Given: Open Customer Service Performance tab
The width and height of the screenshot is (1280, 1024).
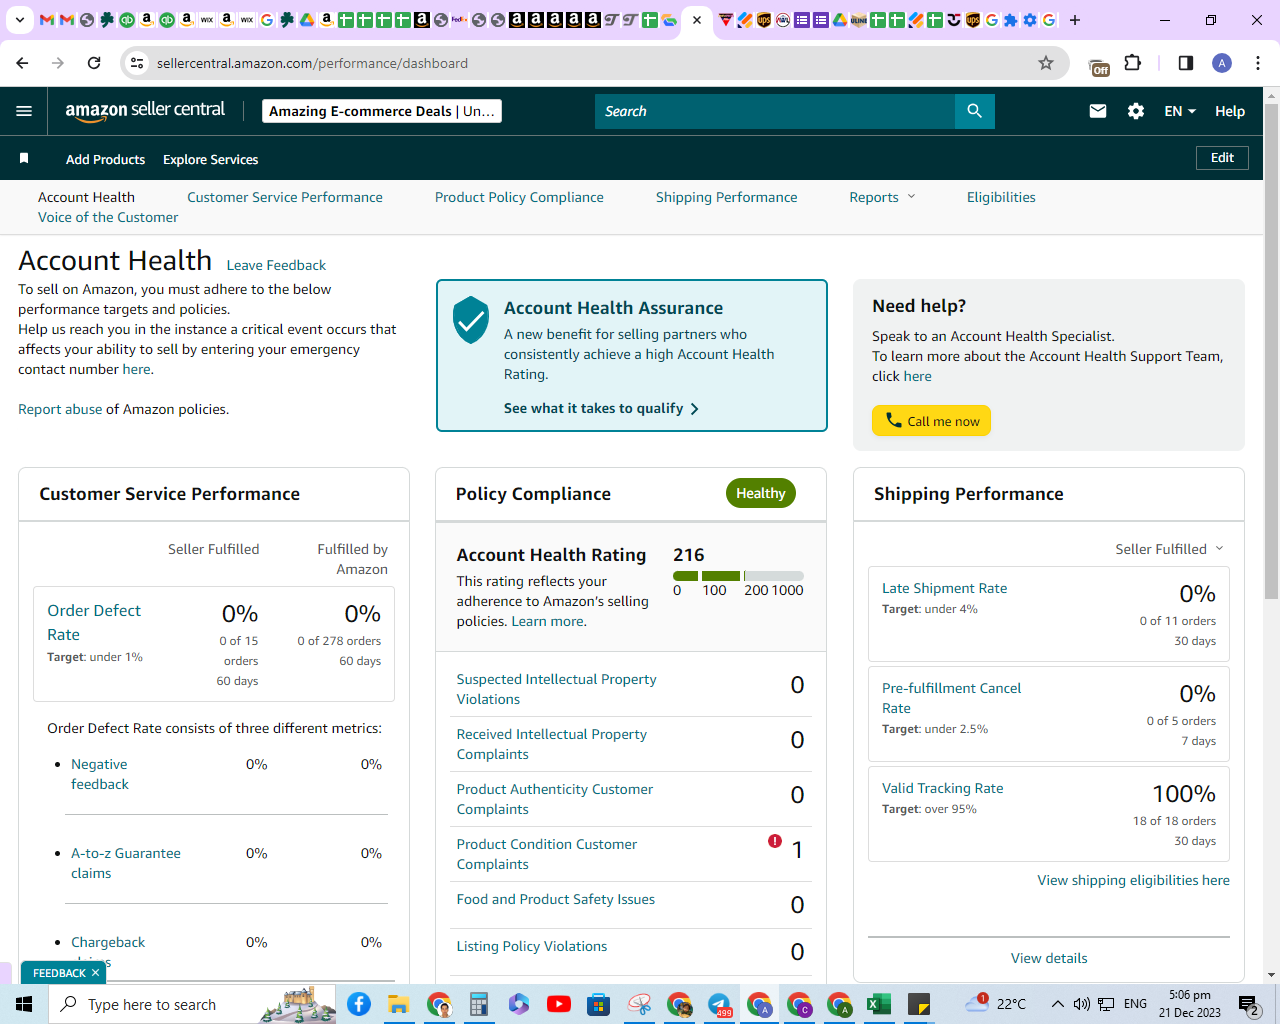Looking at the screenshot, I should [x=285, y=197].
